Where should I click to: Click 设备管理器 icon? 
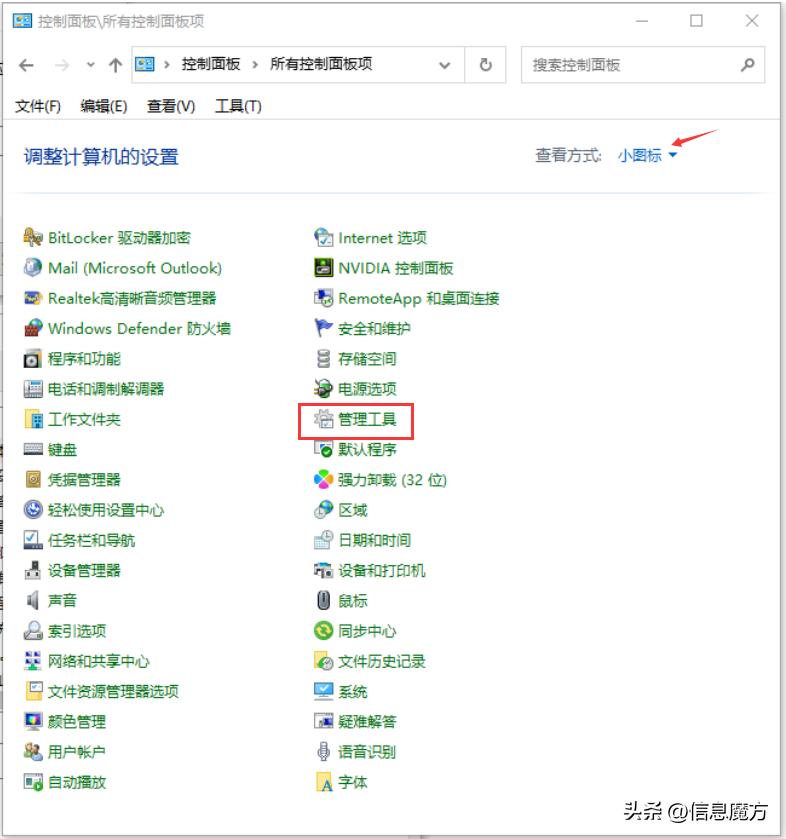[x=33, y=570]
